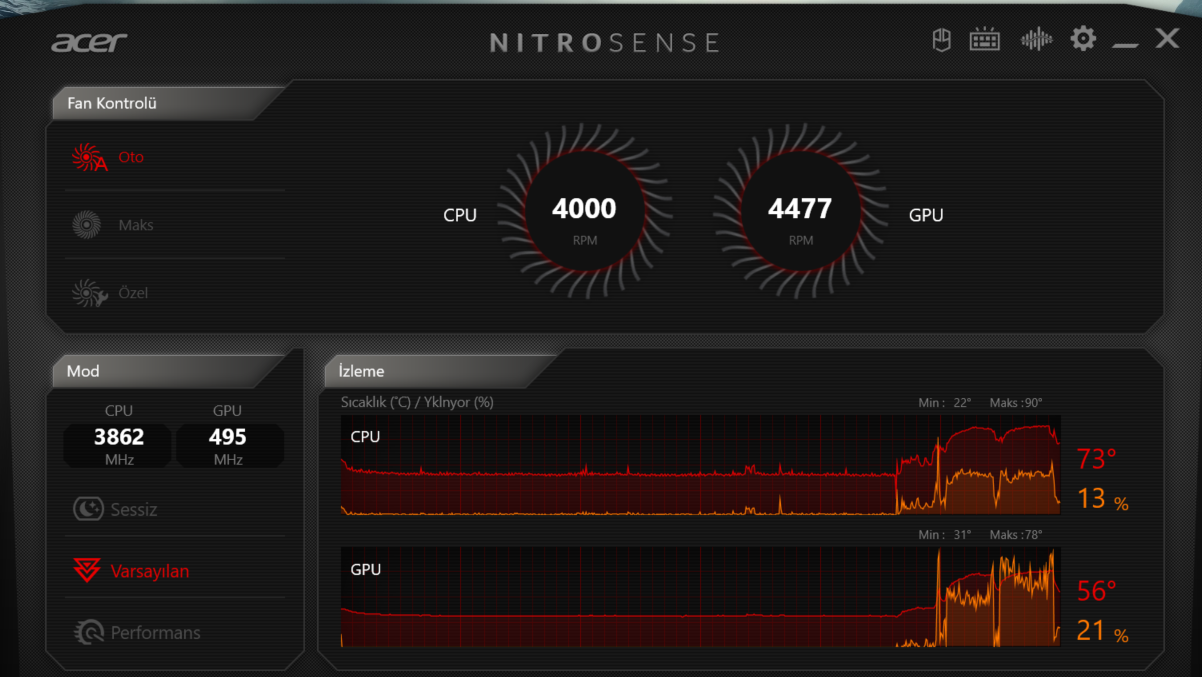The image size is (1202, 677).
Task: Click the CPU load value 13 %
Action: tap(1102, 499)
